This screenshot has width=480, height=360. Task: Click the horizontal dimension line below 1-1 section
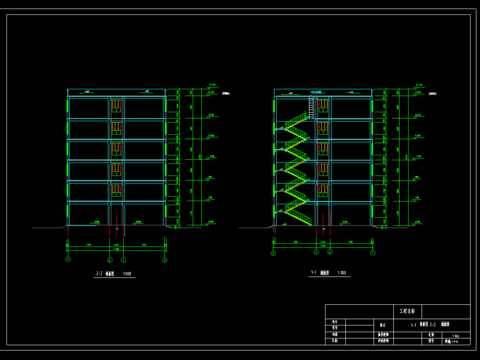(x=323, y=243)
